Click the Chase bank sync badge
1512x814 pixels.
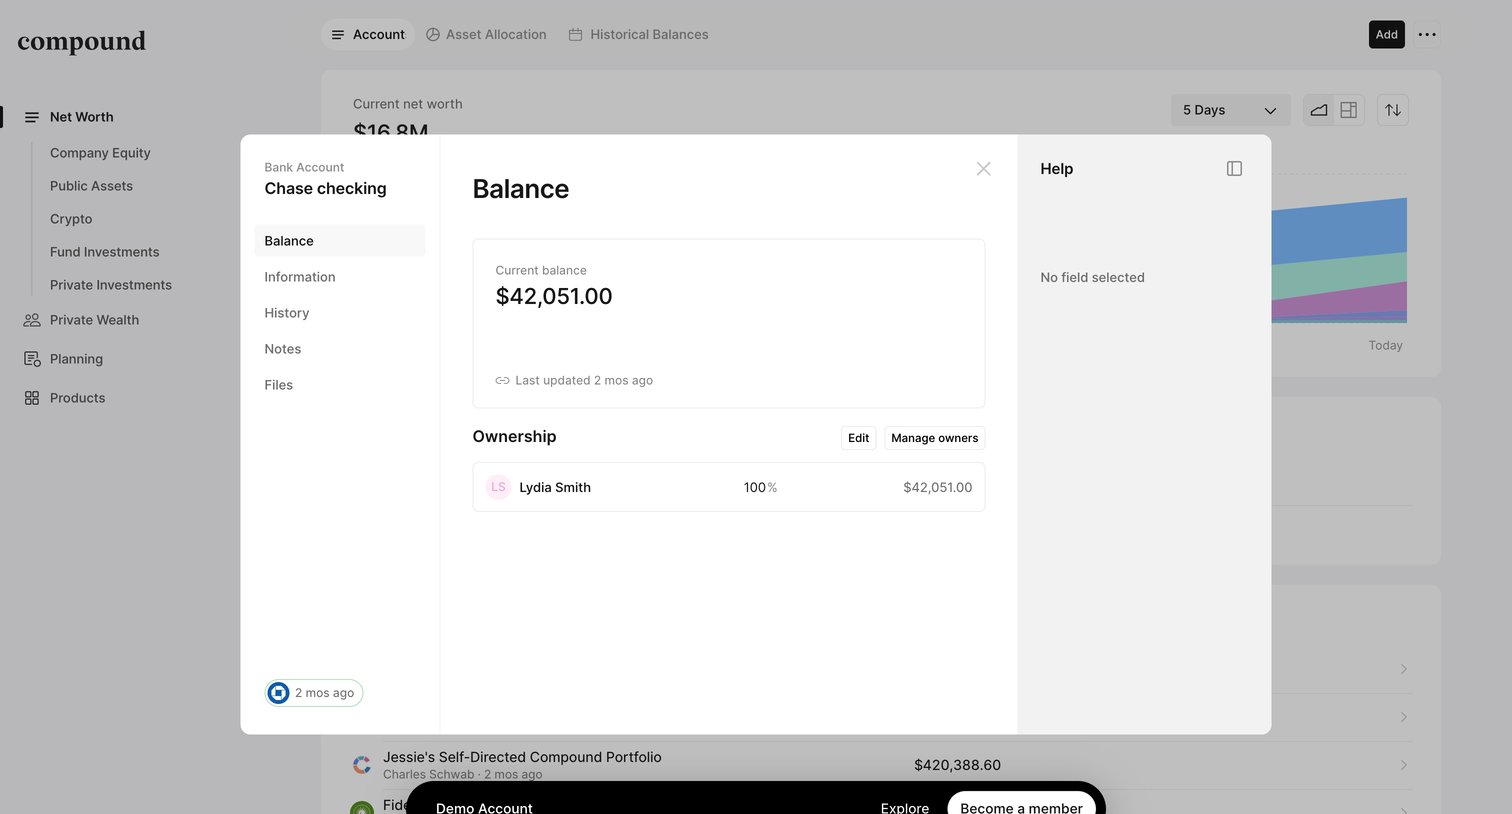pos(314,693)
